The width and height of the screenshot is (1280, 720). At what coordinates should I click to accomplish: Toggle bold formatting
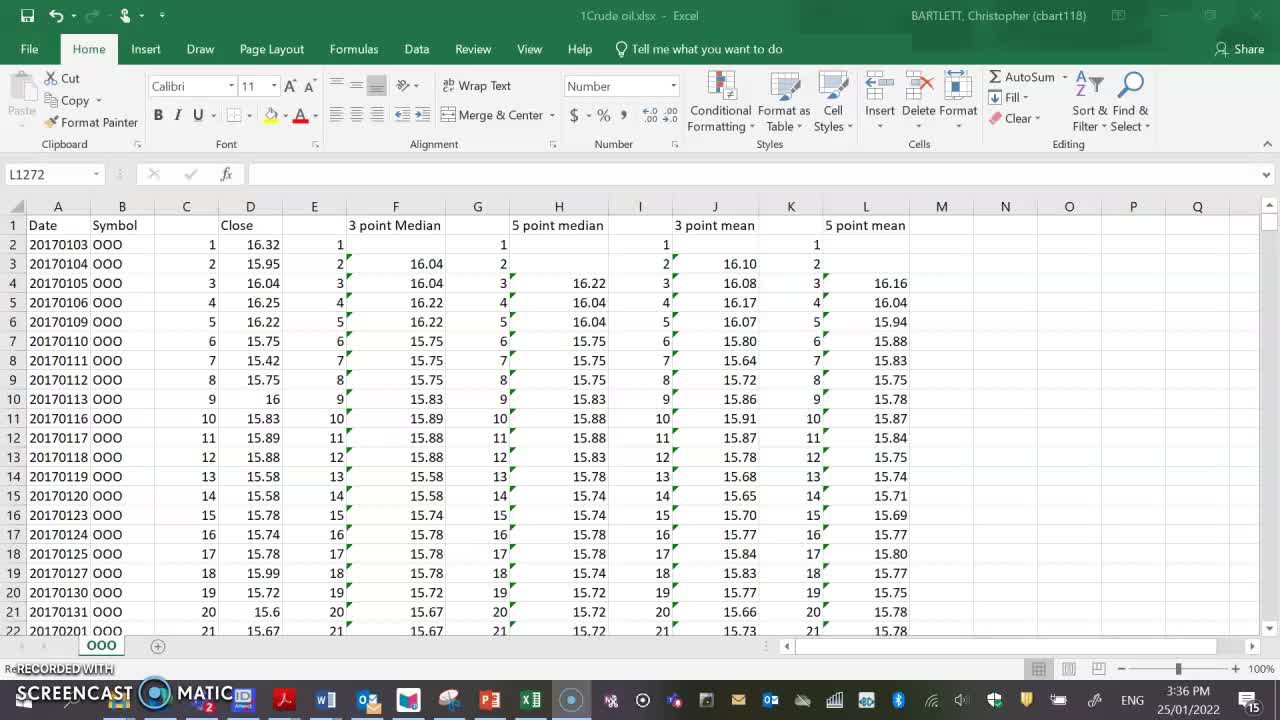158,115
